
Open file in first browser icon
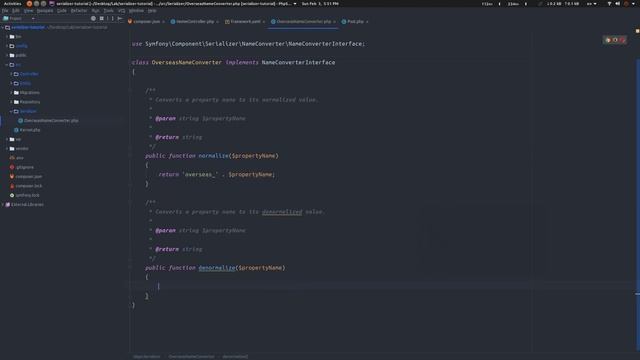(x=608, y=40)
